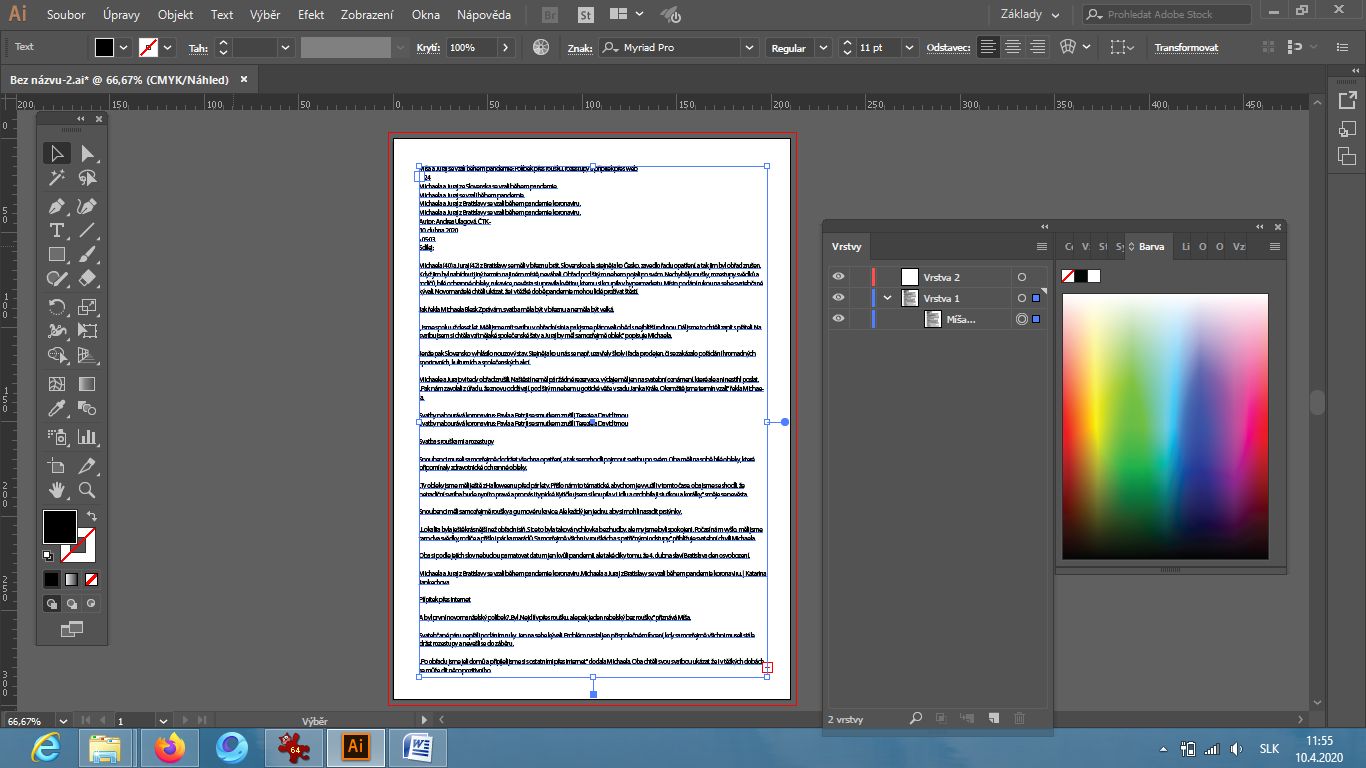This screenshot has height=768, width=1366.
Task: Open the Myriad Pro font family dropdown
Action: point(749,48)
